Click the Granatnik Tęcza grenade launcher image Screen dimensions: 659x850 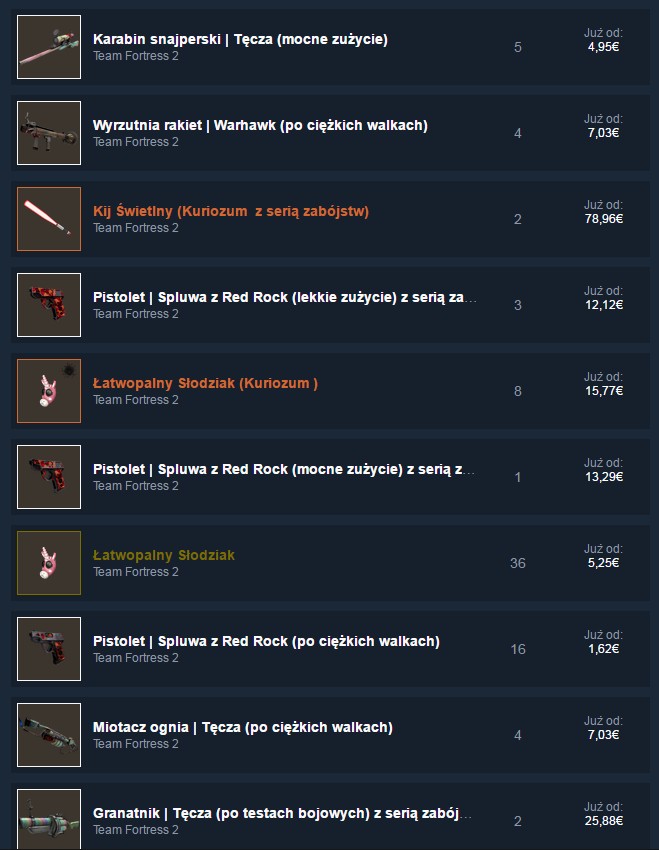tap(49, 820)
